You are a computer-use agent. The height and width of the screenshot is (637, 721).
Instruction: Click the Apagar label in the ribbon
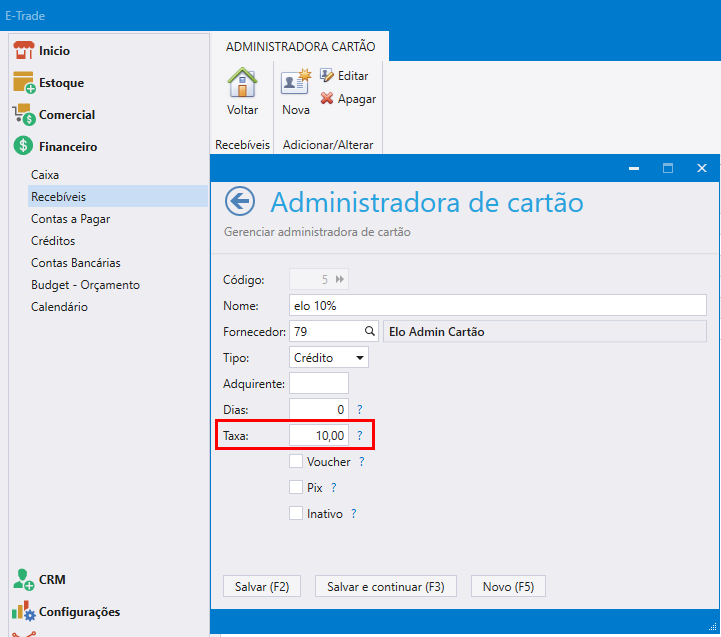[357, 99]
